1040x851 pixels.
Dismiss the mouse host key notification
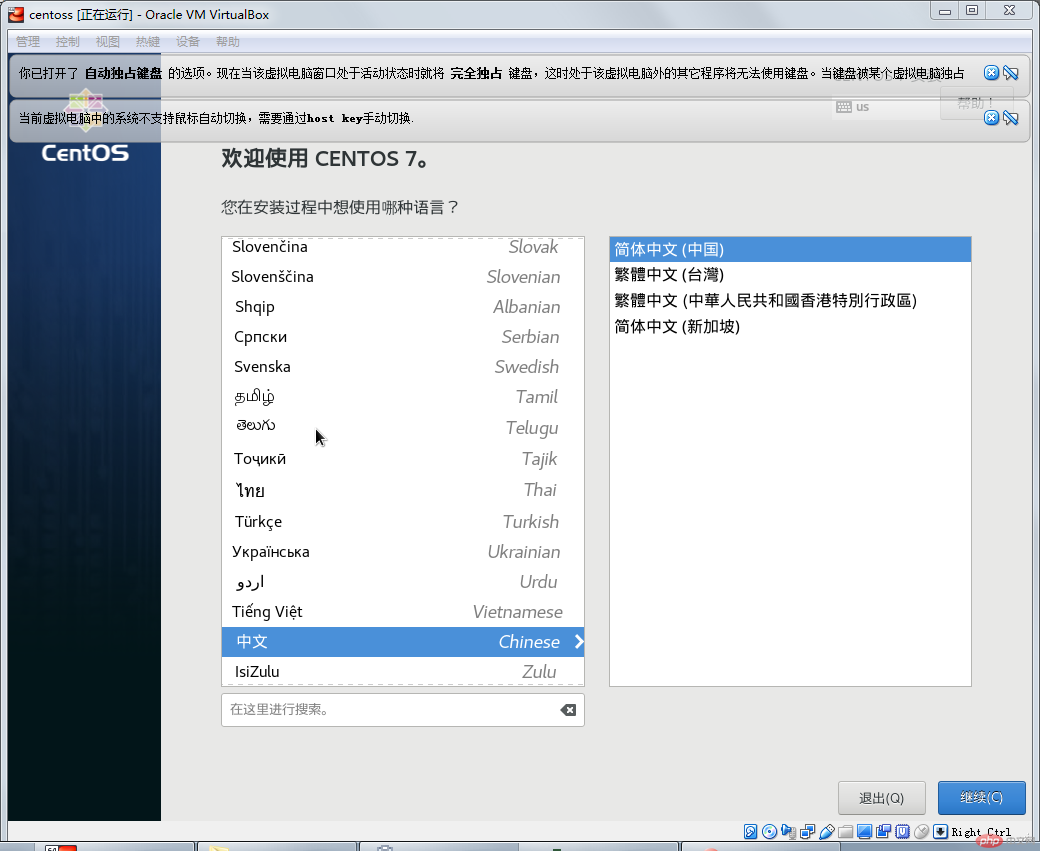(991, 118)
